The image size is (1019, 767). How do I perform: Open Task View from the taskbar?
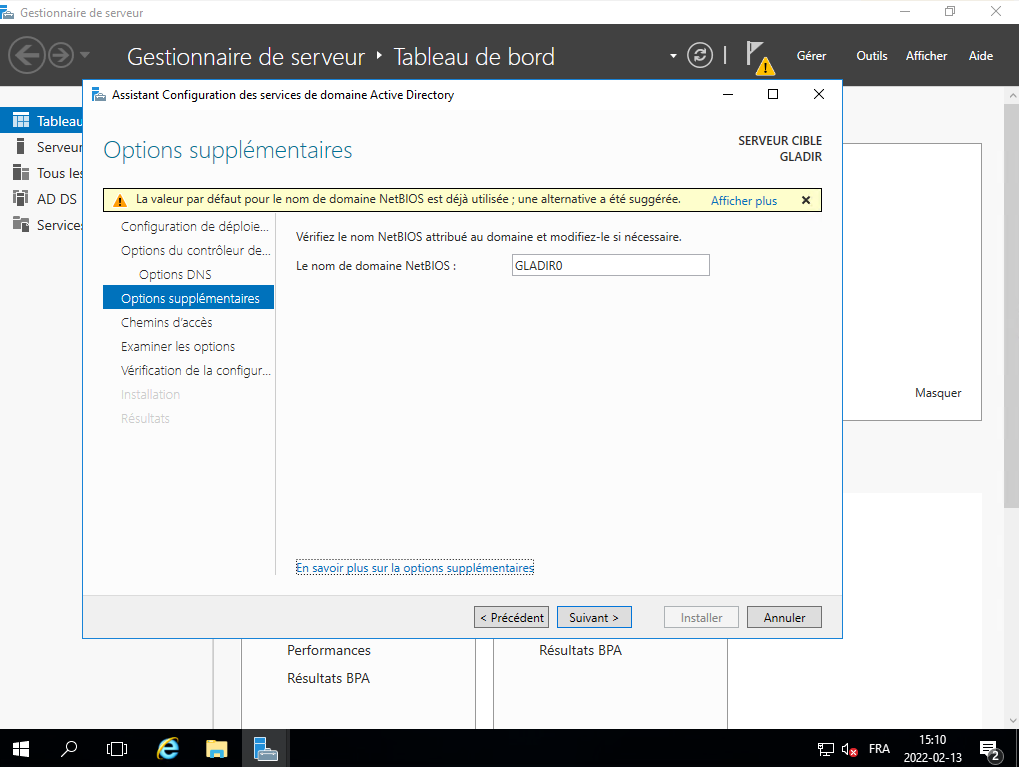117,748
